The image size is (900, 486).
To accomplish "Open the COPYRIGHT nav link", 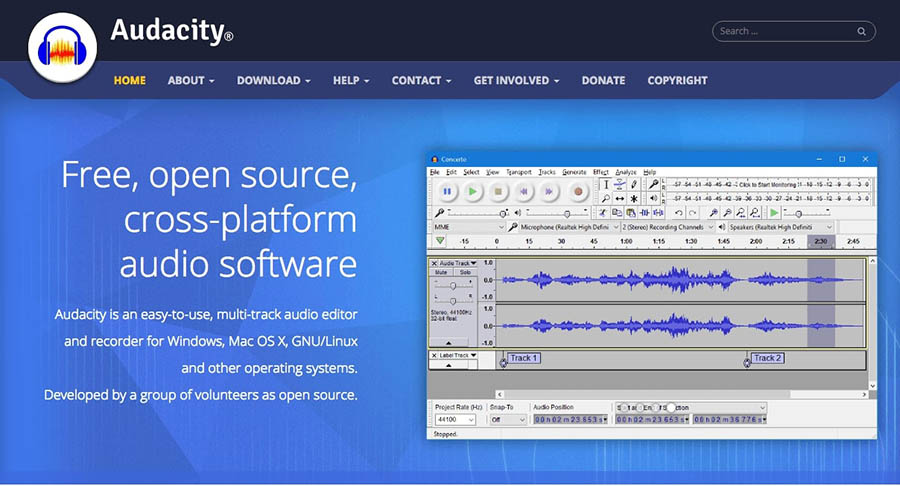I will point(677,80).
